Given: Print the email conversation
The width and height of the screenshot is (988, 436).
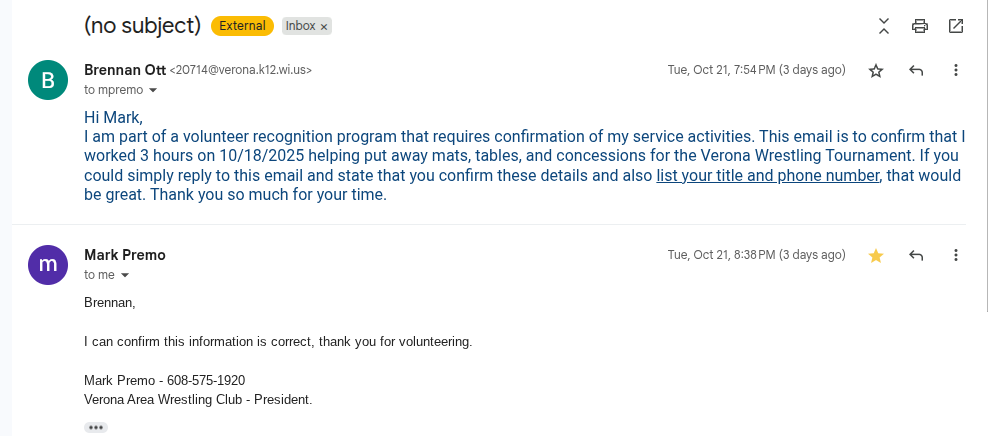Looking at the screenshot, I should click(920, 26).
